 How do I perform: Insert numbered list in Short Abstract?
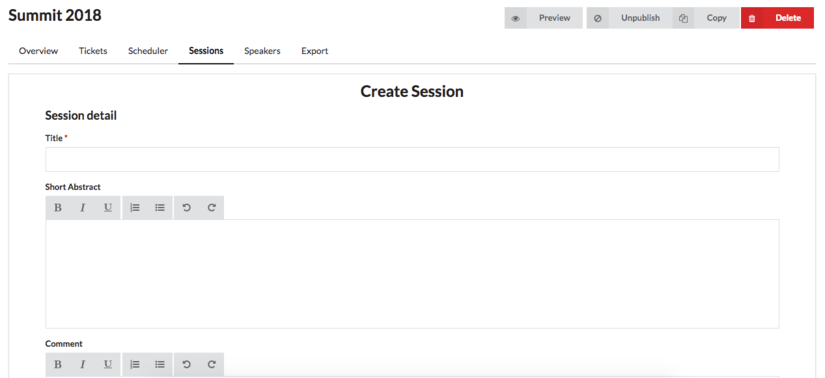[135, 207]
